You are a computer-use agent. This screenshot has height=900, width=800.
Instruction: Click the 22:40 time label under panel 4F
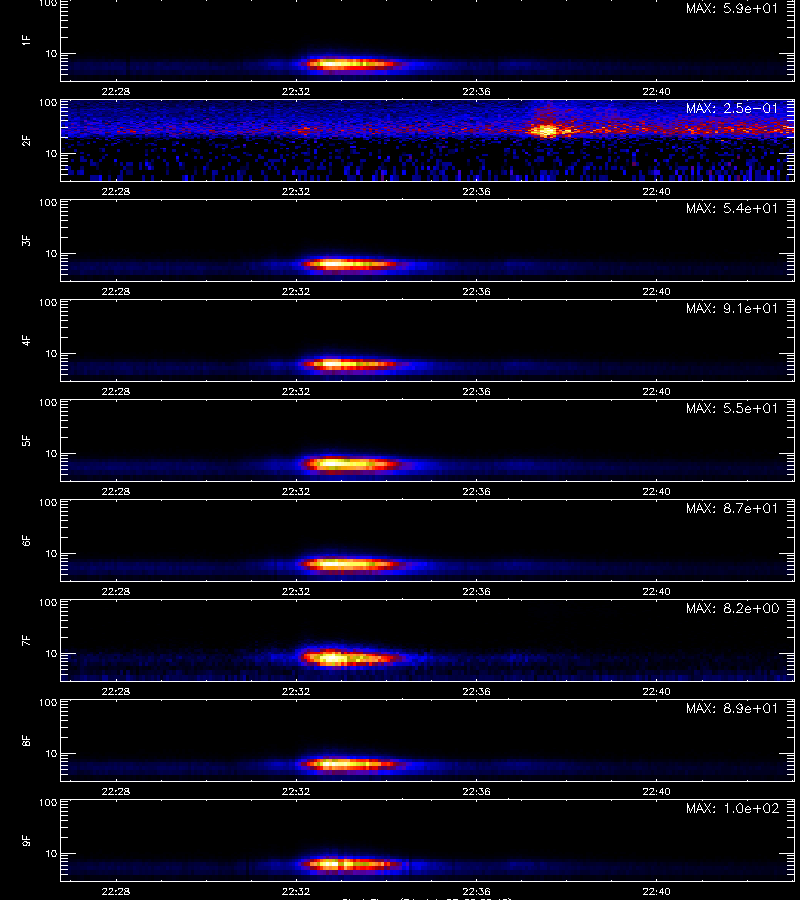657,391
